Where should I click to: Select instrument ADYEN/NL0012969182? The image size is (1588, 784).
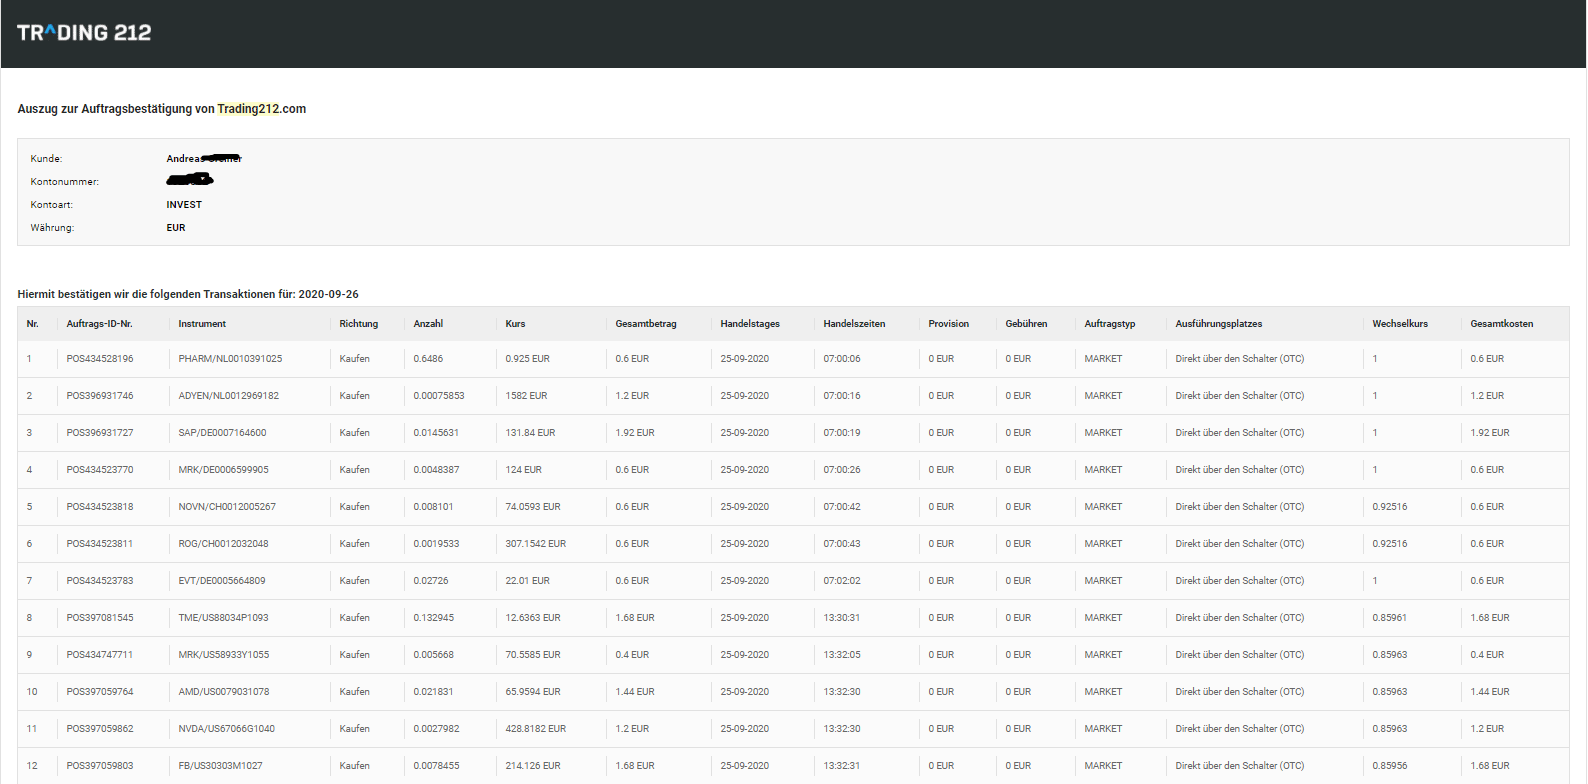tap(229, 396)
